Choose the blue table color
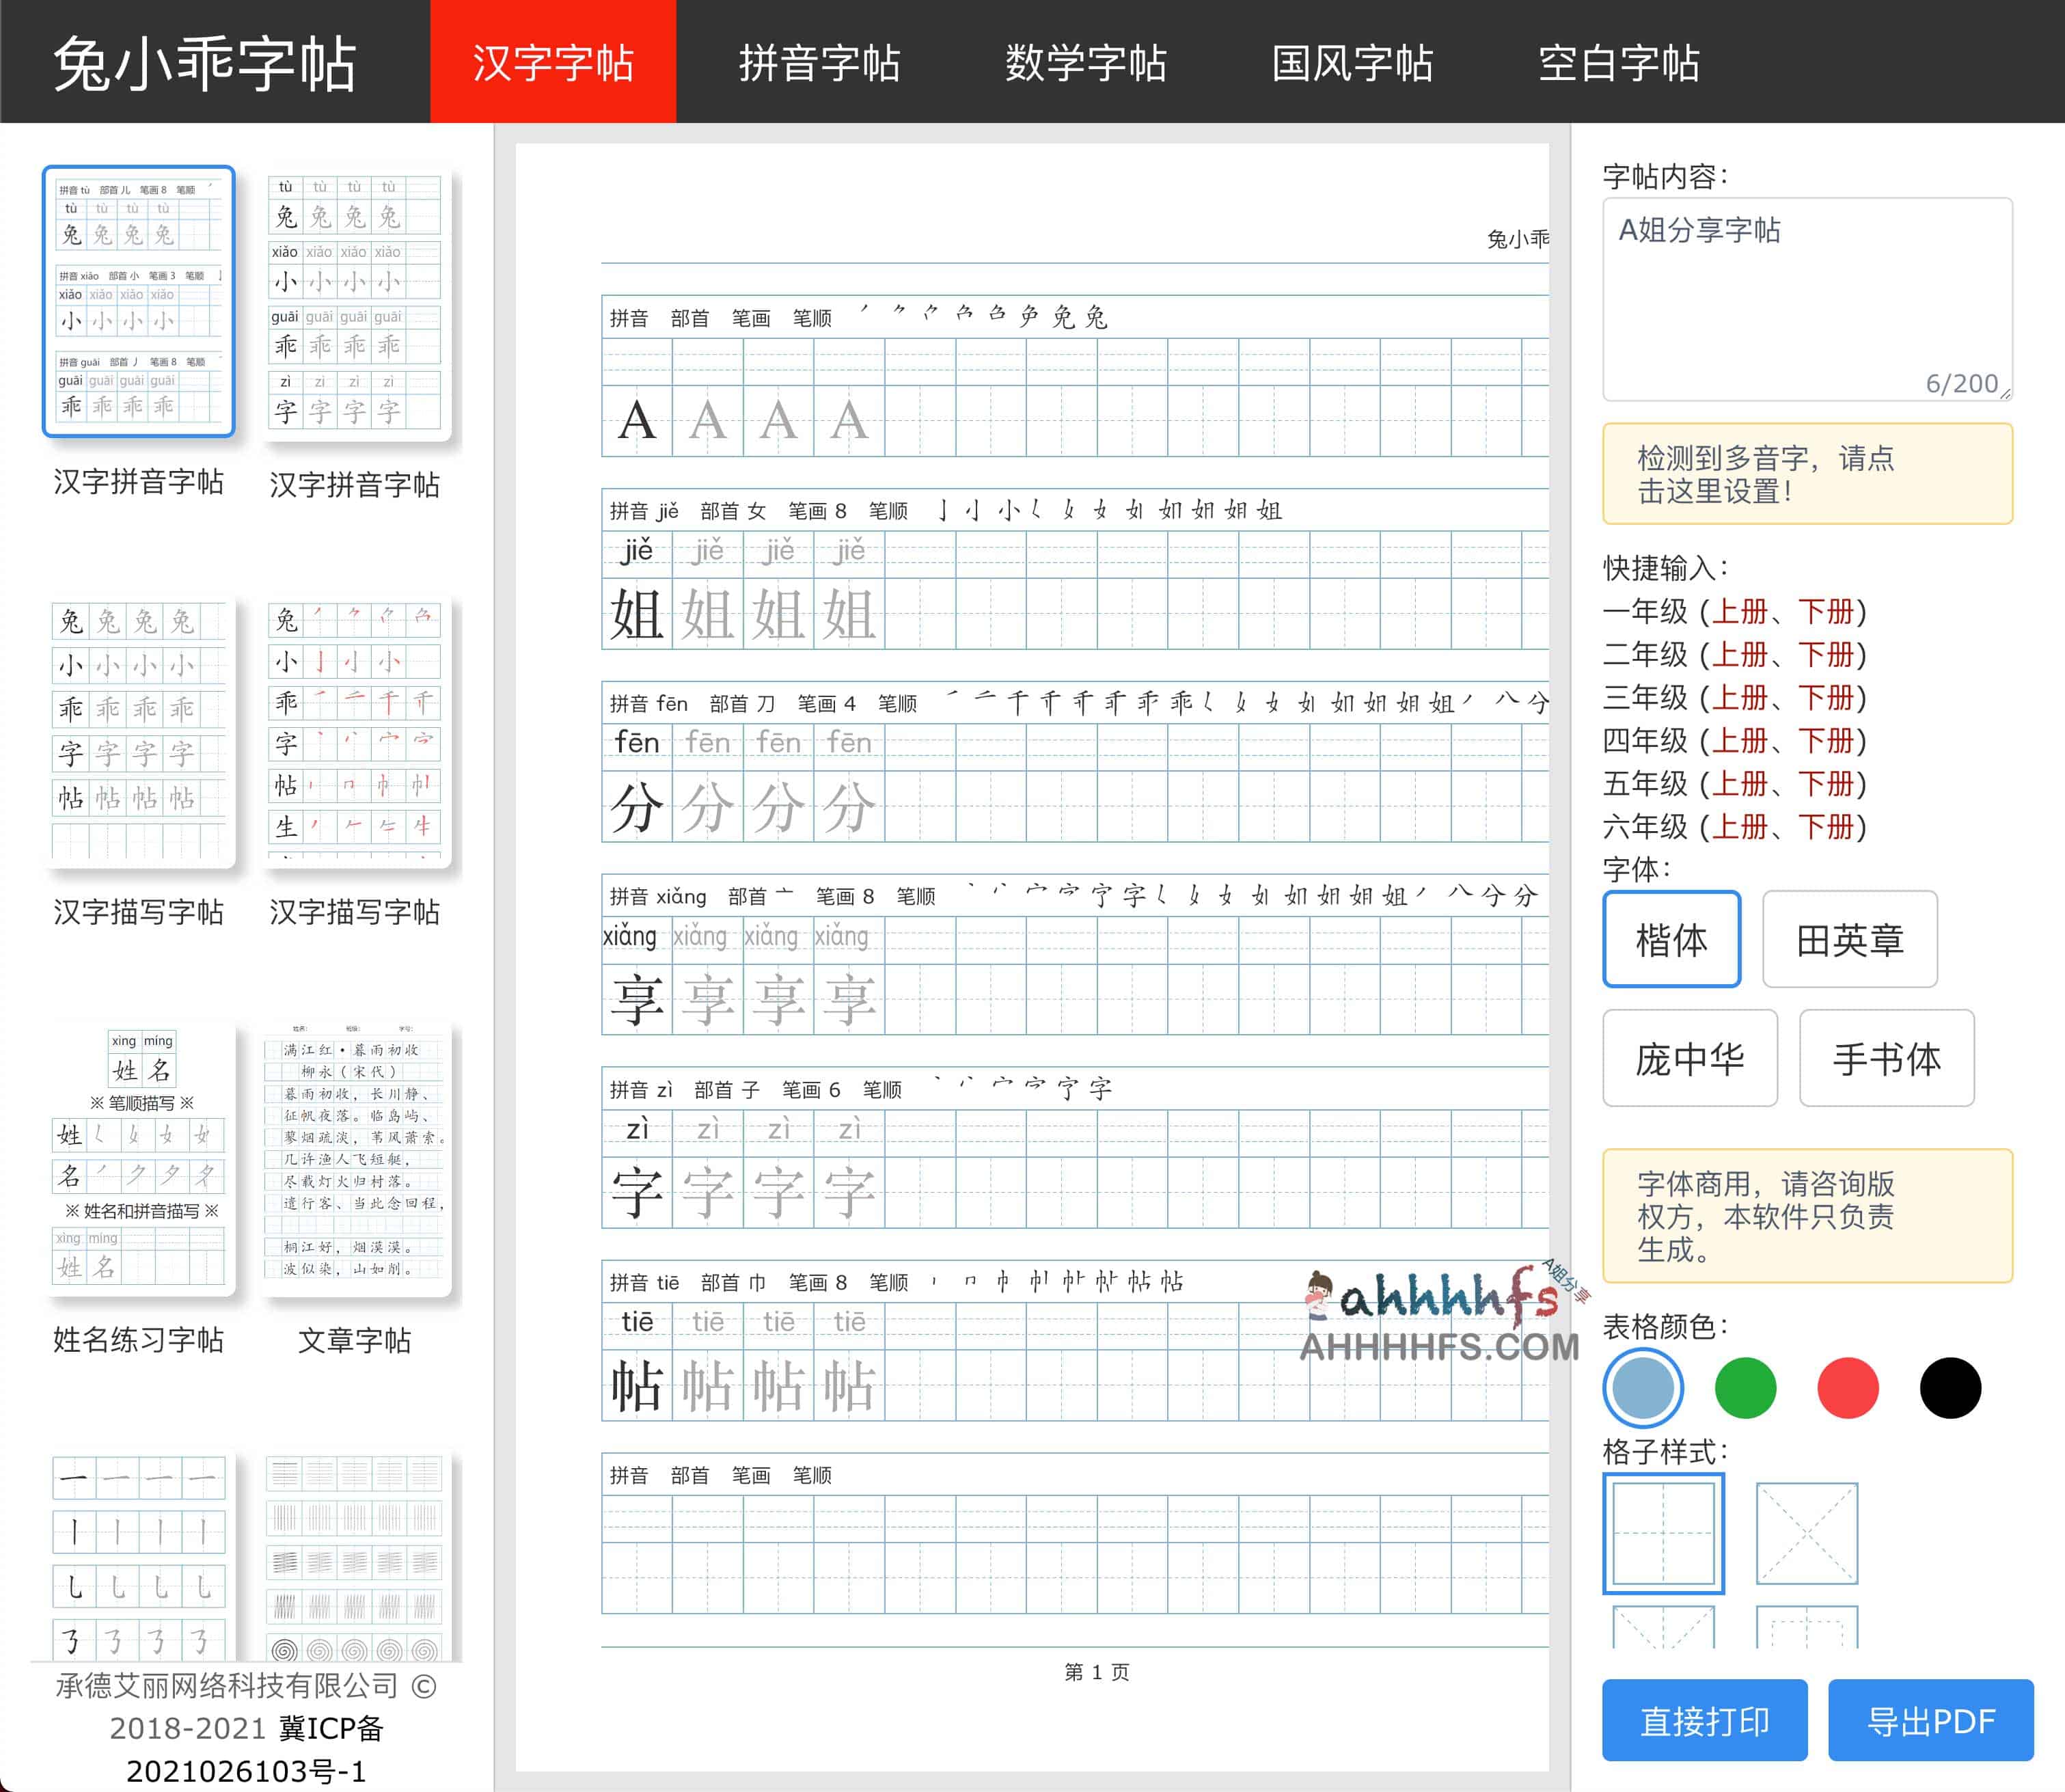2065x1792 pixels. [1643, 1388]
